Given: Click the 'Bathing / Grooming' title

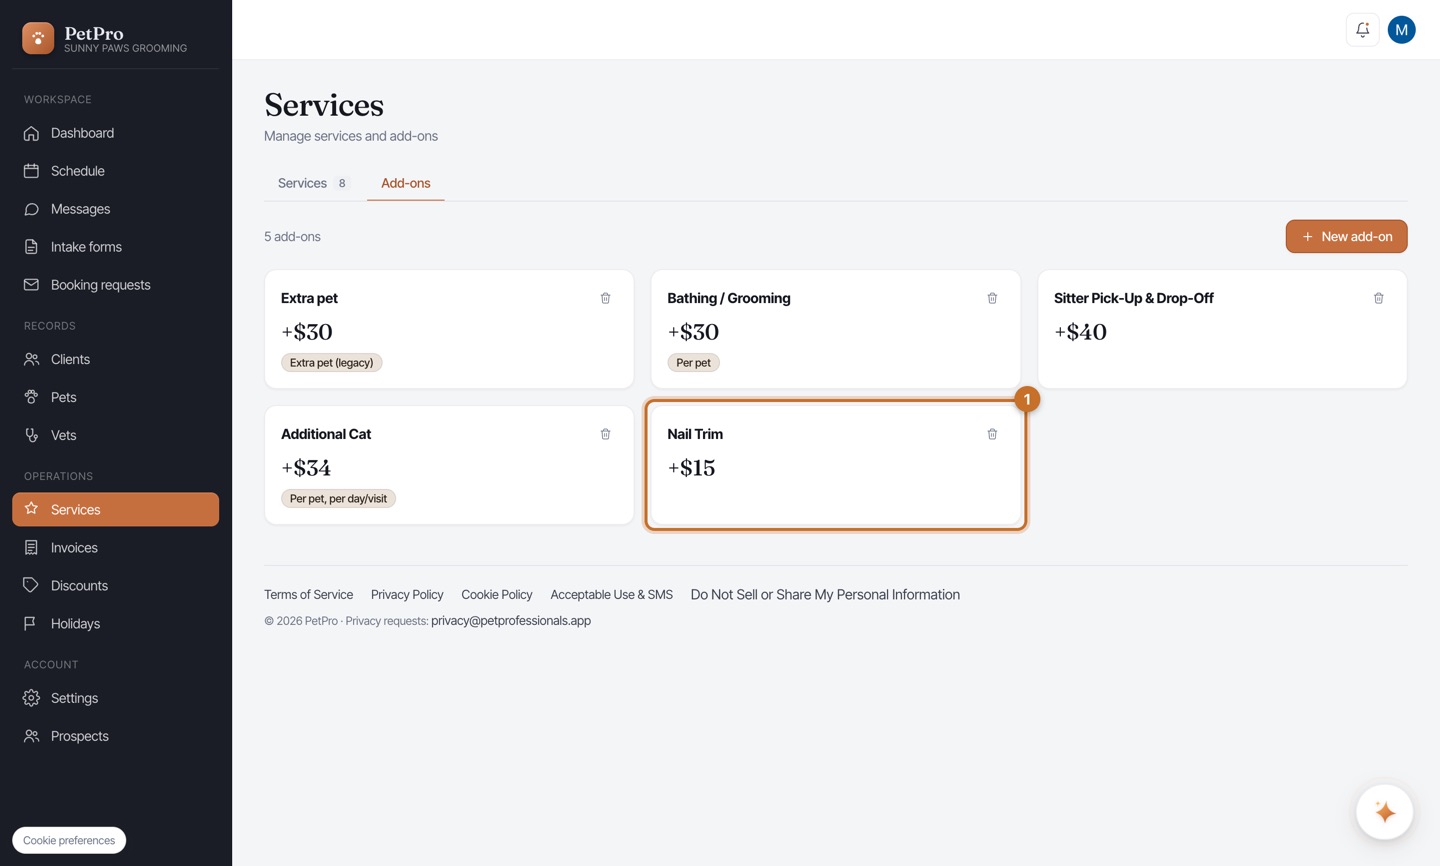Looking at the screenshot, I should pos(729,298).
